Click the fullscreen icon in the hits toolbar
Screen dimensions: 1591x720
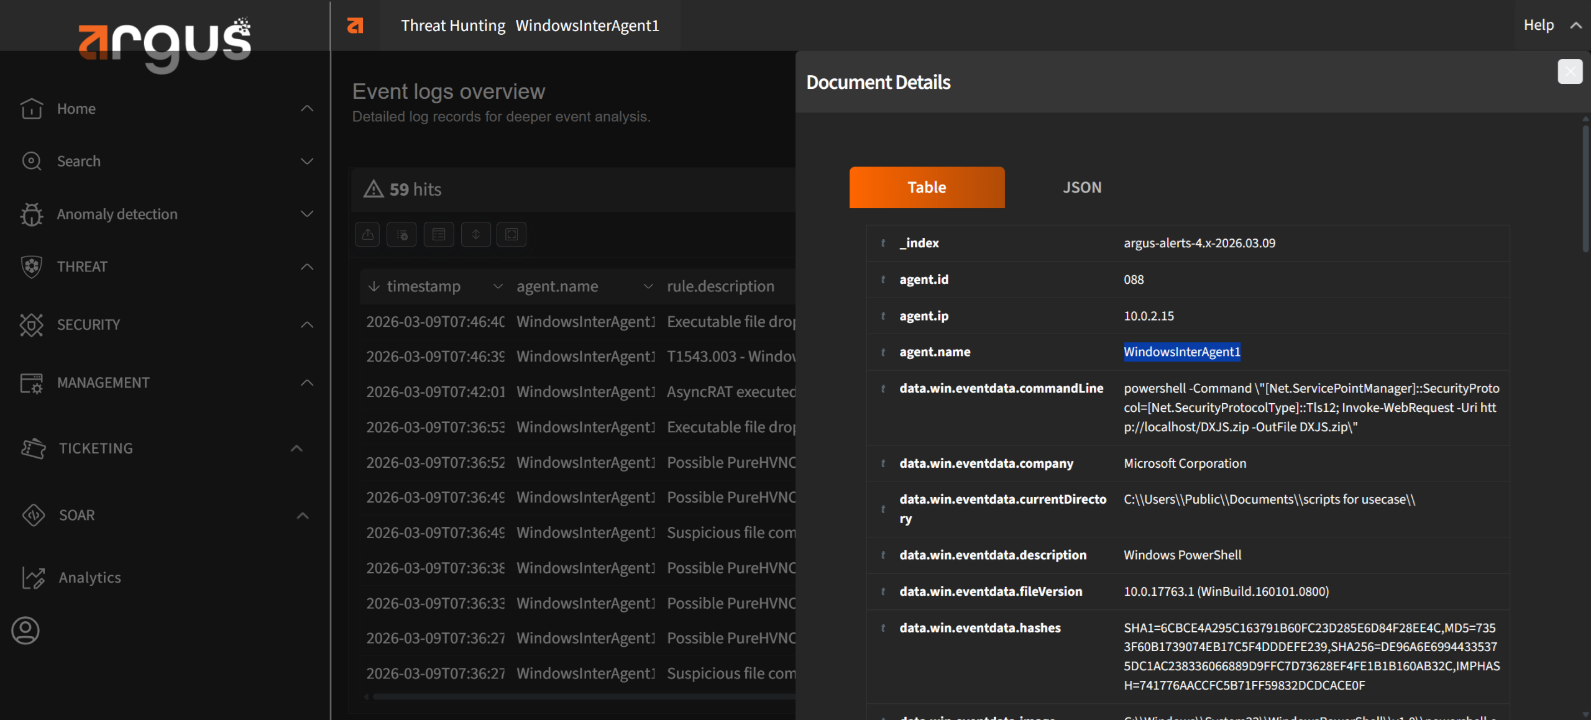(x=512, y=234)
